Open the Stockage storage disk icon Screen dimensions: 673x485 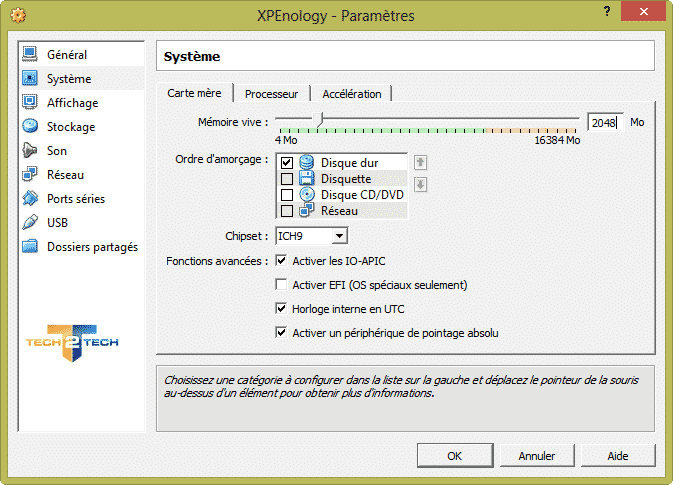tap(30, 126)
